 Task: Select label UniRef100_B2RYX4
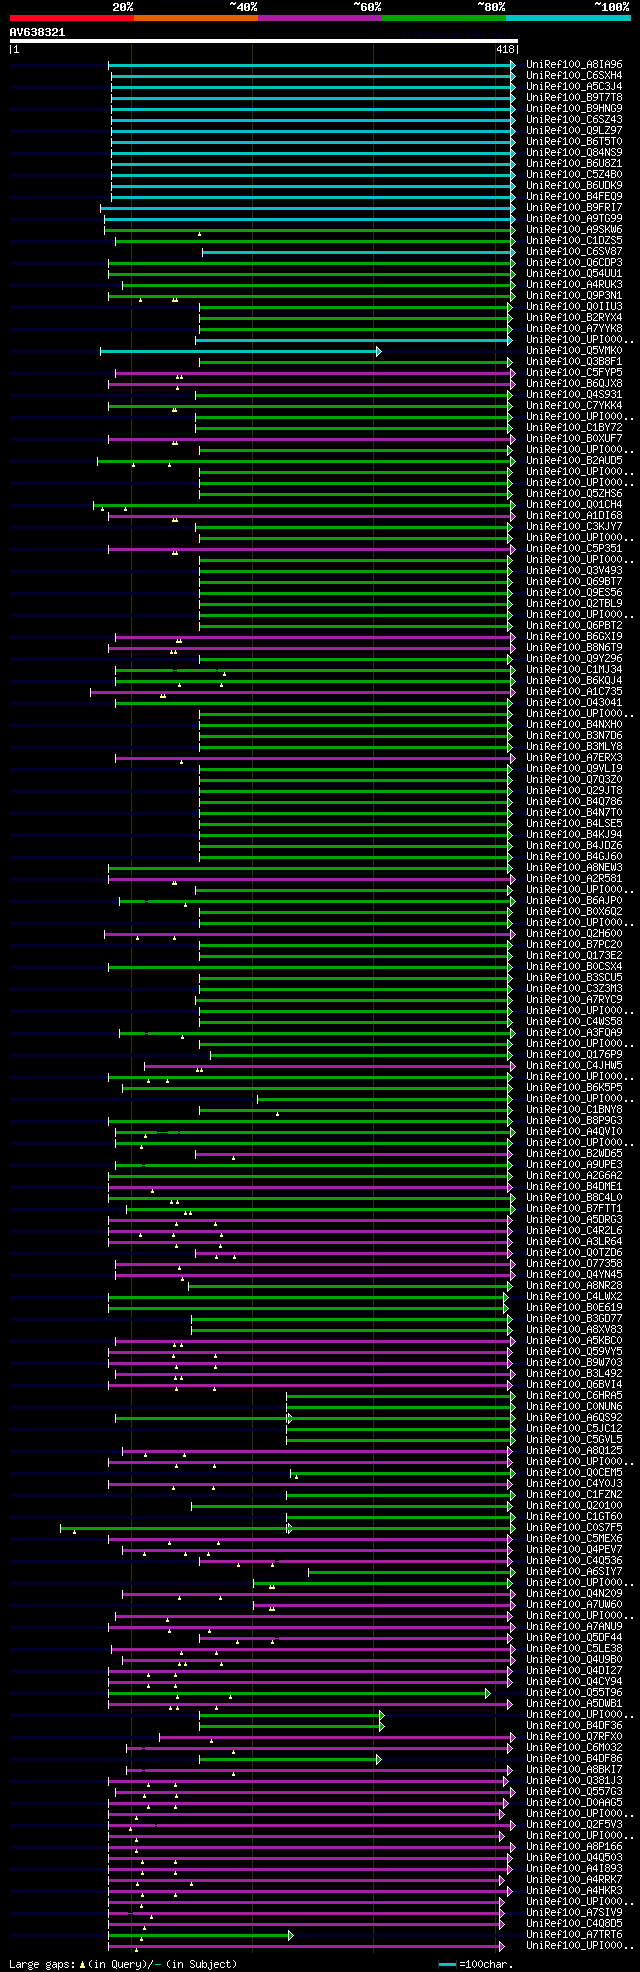pos(574,317)
